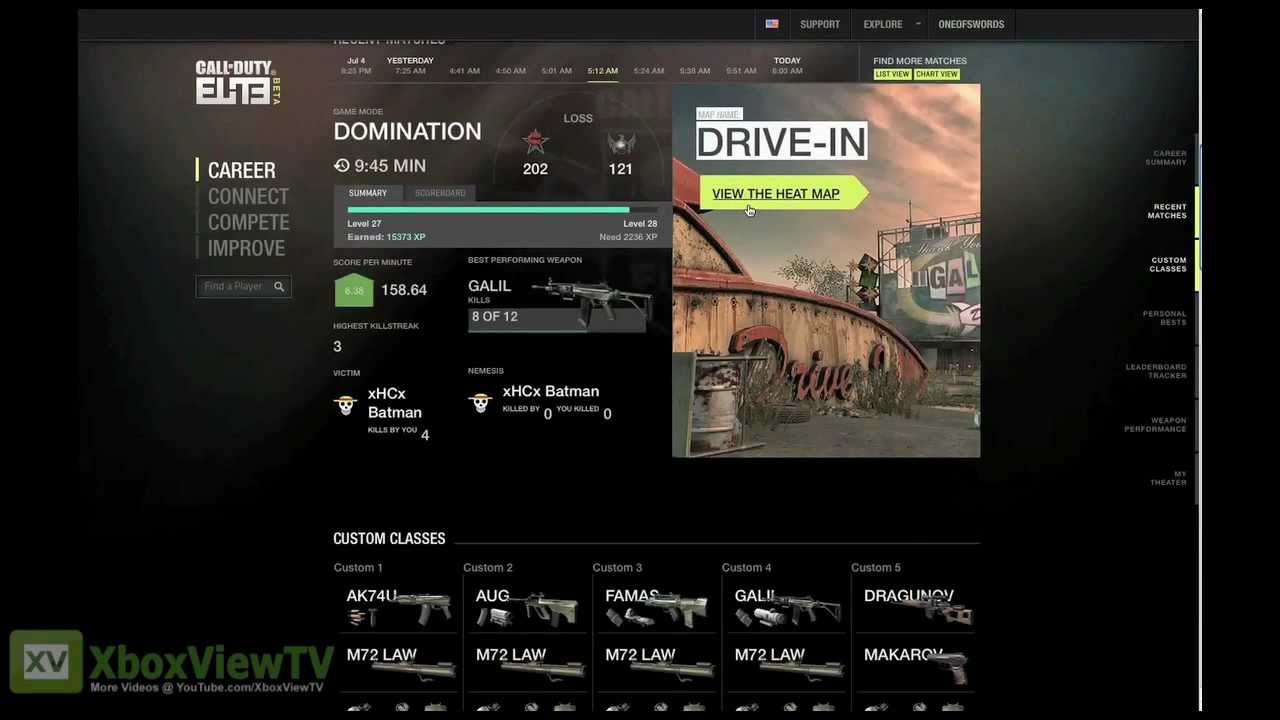Click the clock icon beside 9:45 MIN
Screen dimensions: 1280x720
[342, 166]
